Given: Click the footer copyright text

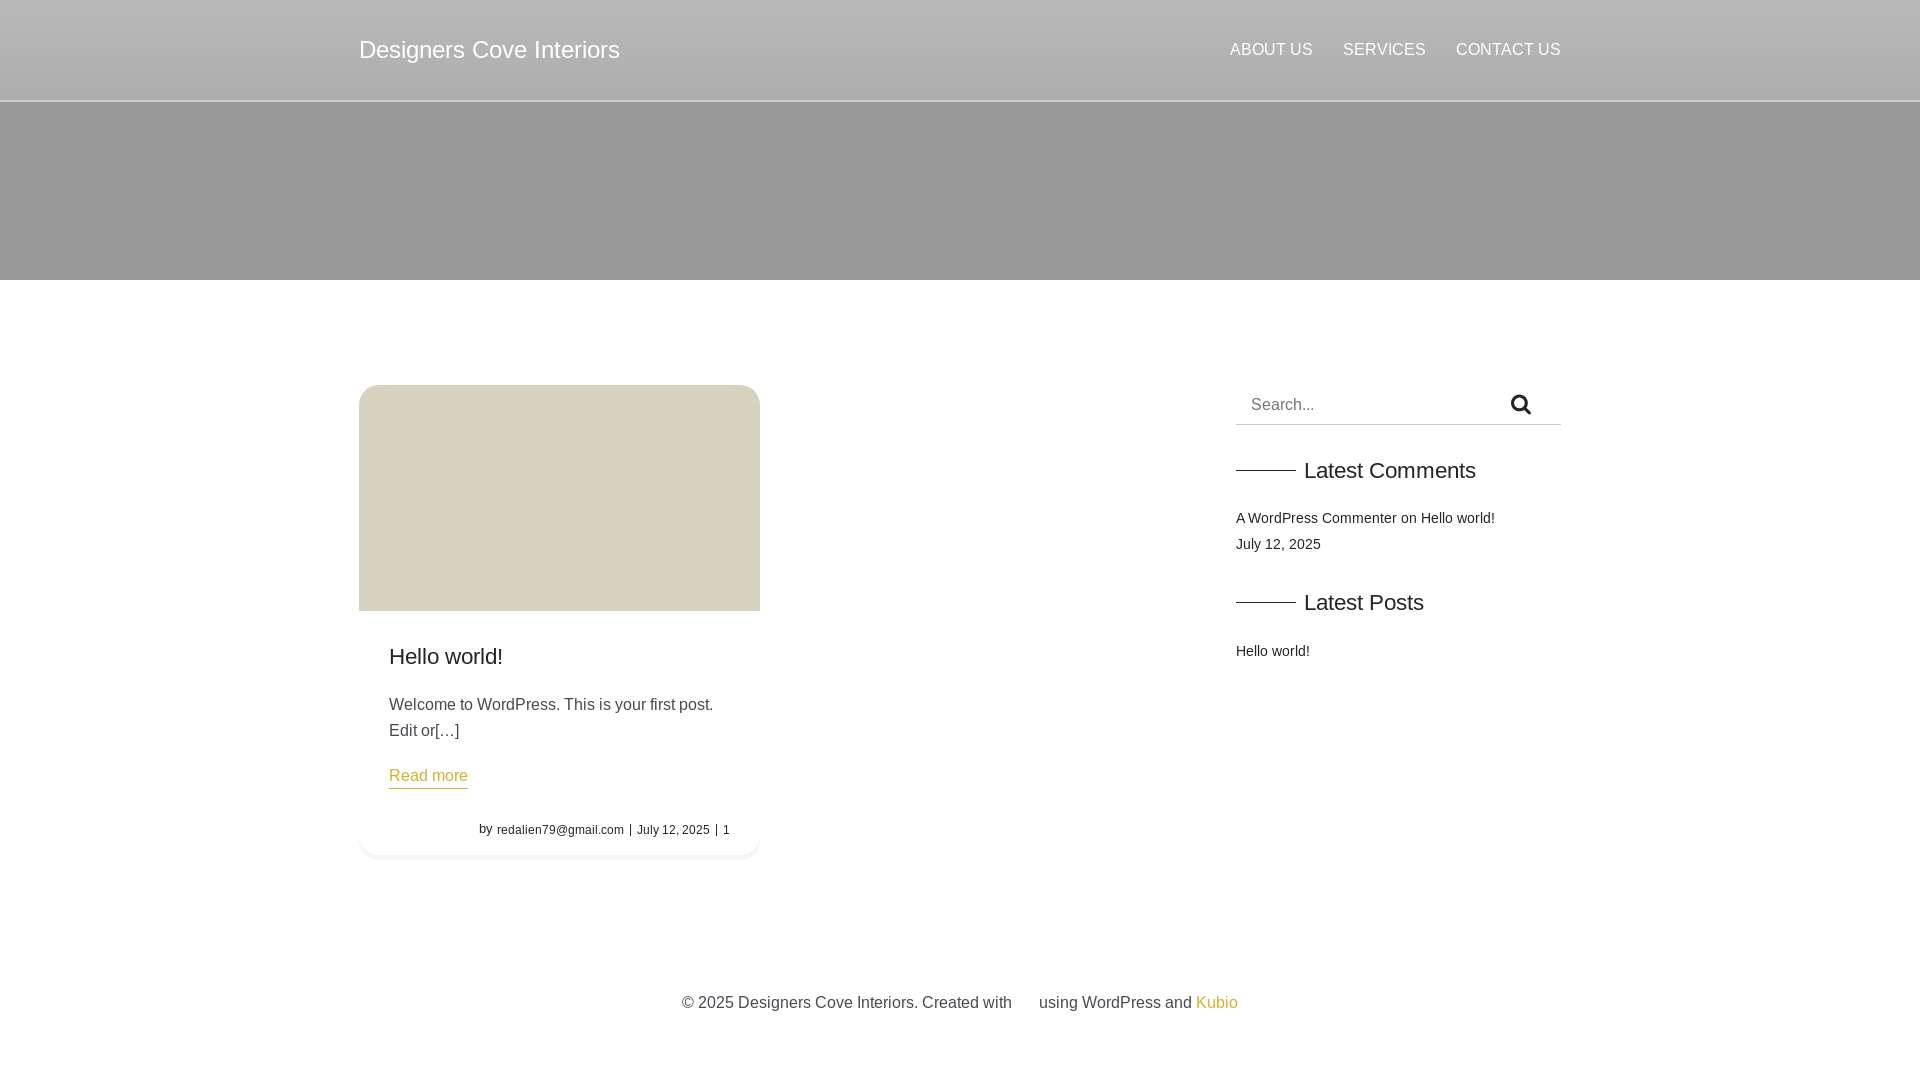Looking at the screenshot, I should coord(960,1003).
